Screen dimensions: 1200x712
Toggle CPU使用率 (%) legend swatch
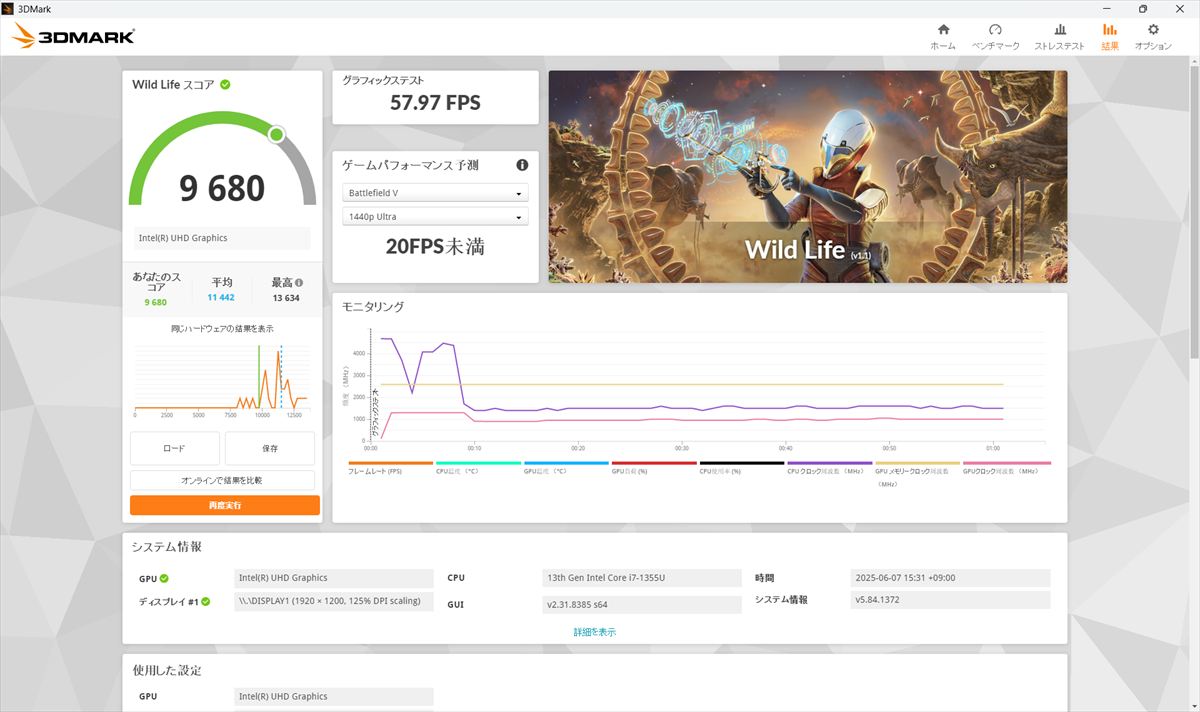click(742, 463)
